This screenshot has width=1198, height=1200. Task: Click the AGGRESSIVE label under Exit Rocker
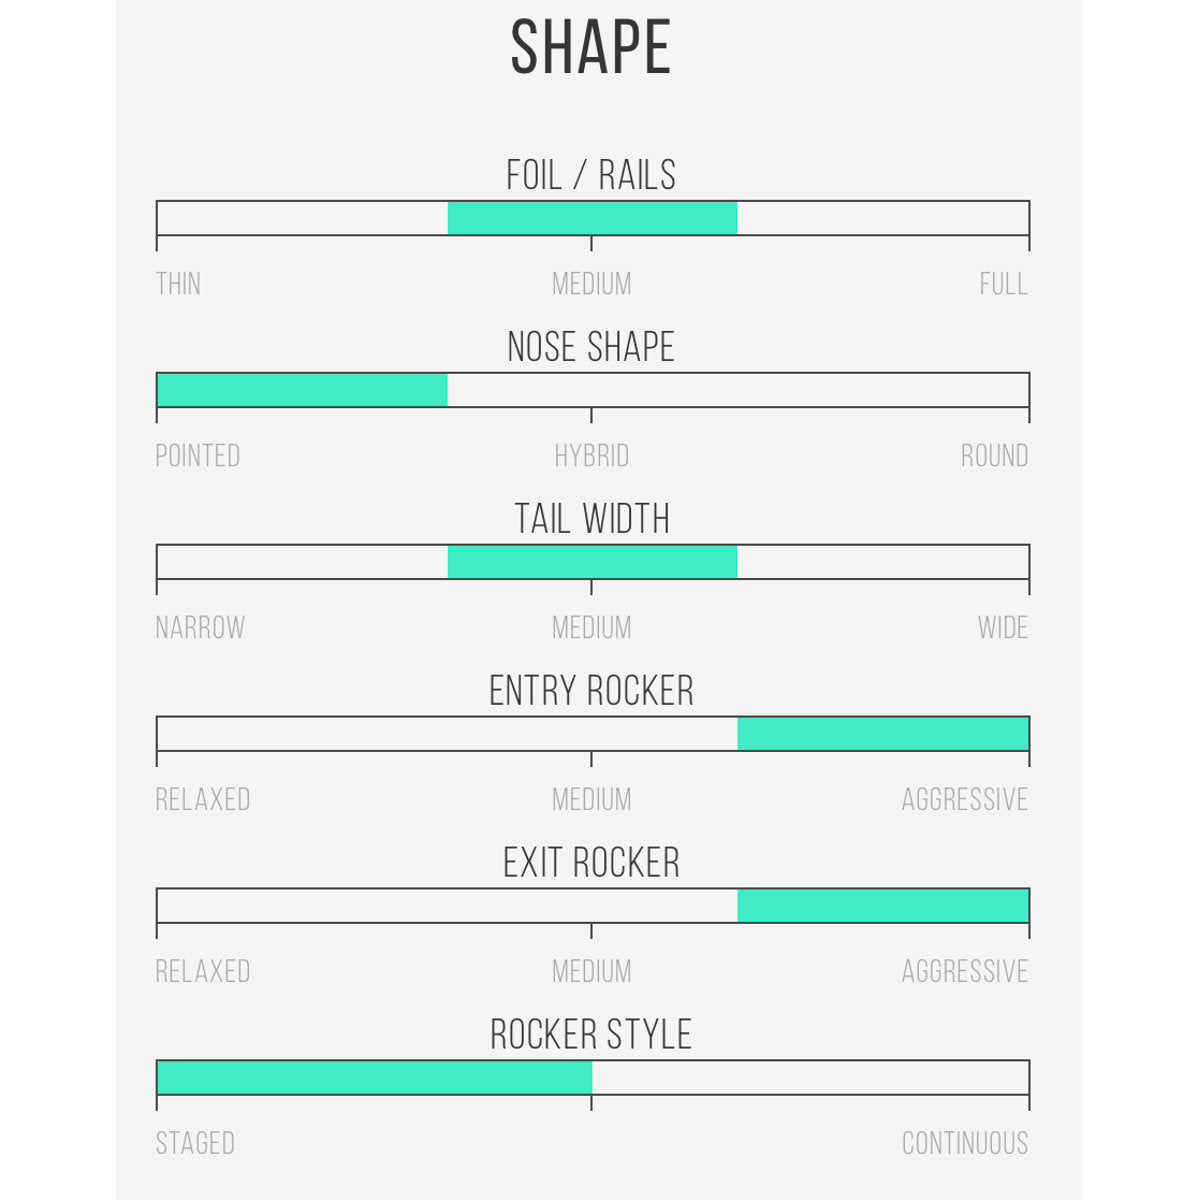(964, 972)
